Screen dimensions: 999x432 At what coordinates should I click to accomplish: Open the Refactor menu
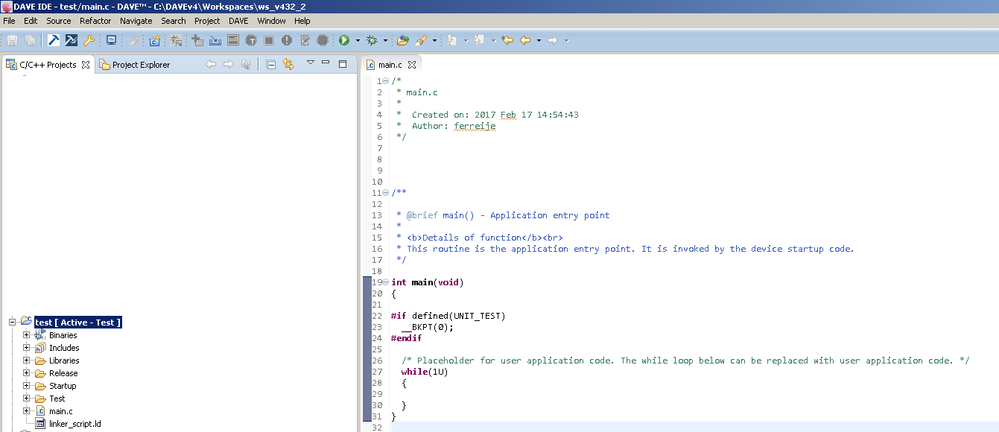[96, 20]
